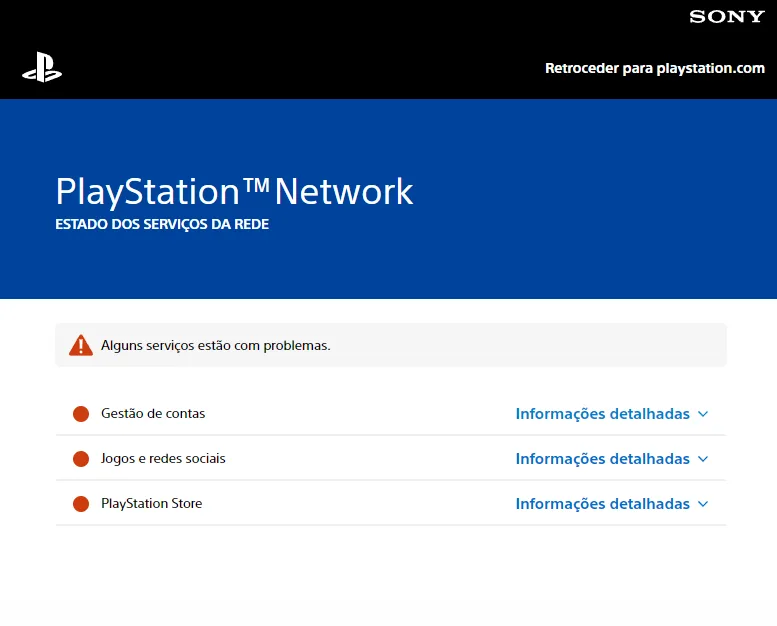Click red status dot for Jogos e redes sociais

(81, 459)
